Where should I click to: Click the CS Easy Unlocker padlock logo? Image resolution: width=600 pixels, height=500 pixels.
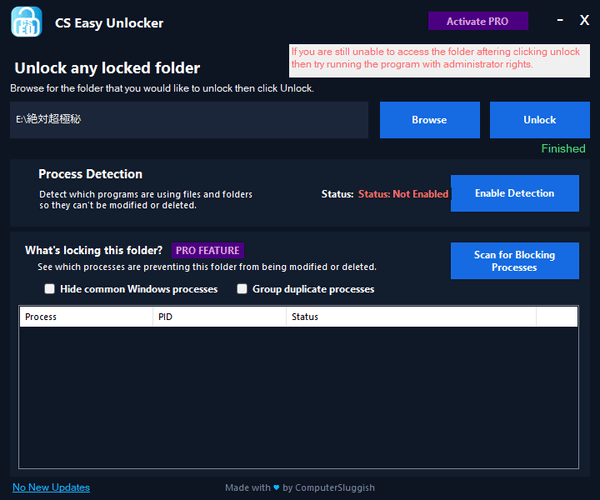pos(26,22)
